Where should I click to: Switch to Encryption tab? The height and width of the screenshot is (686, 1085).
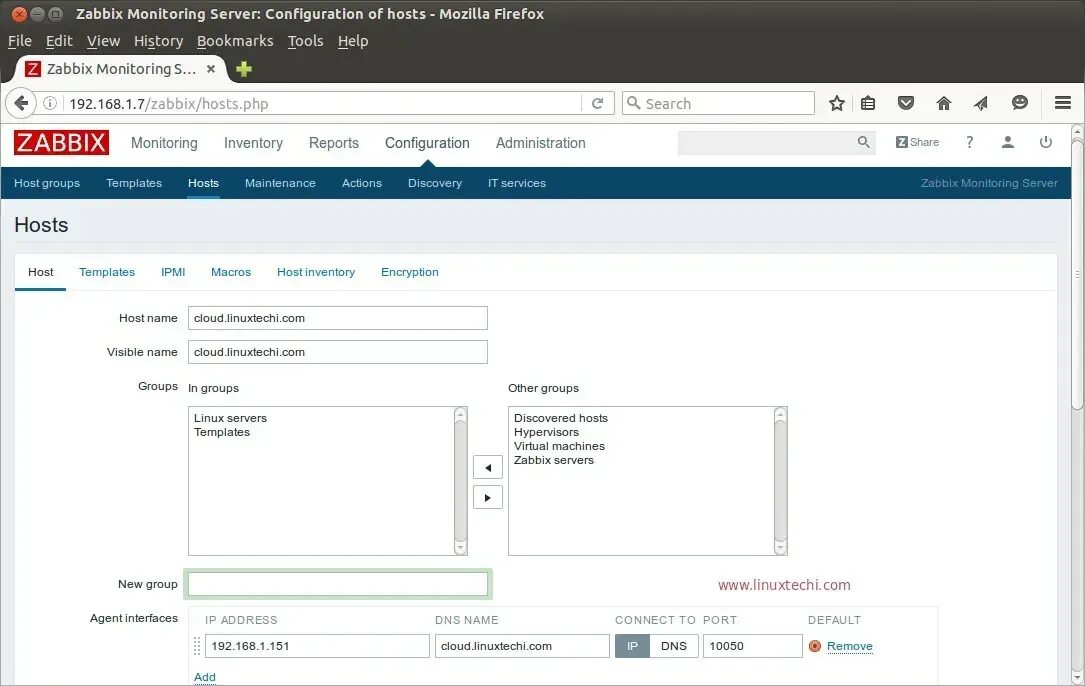pos(410,272)
